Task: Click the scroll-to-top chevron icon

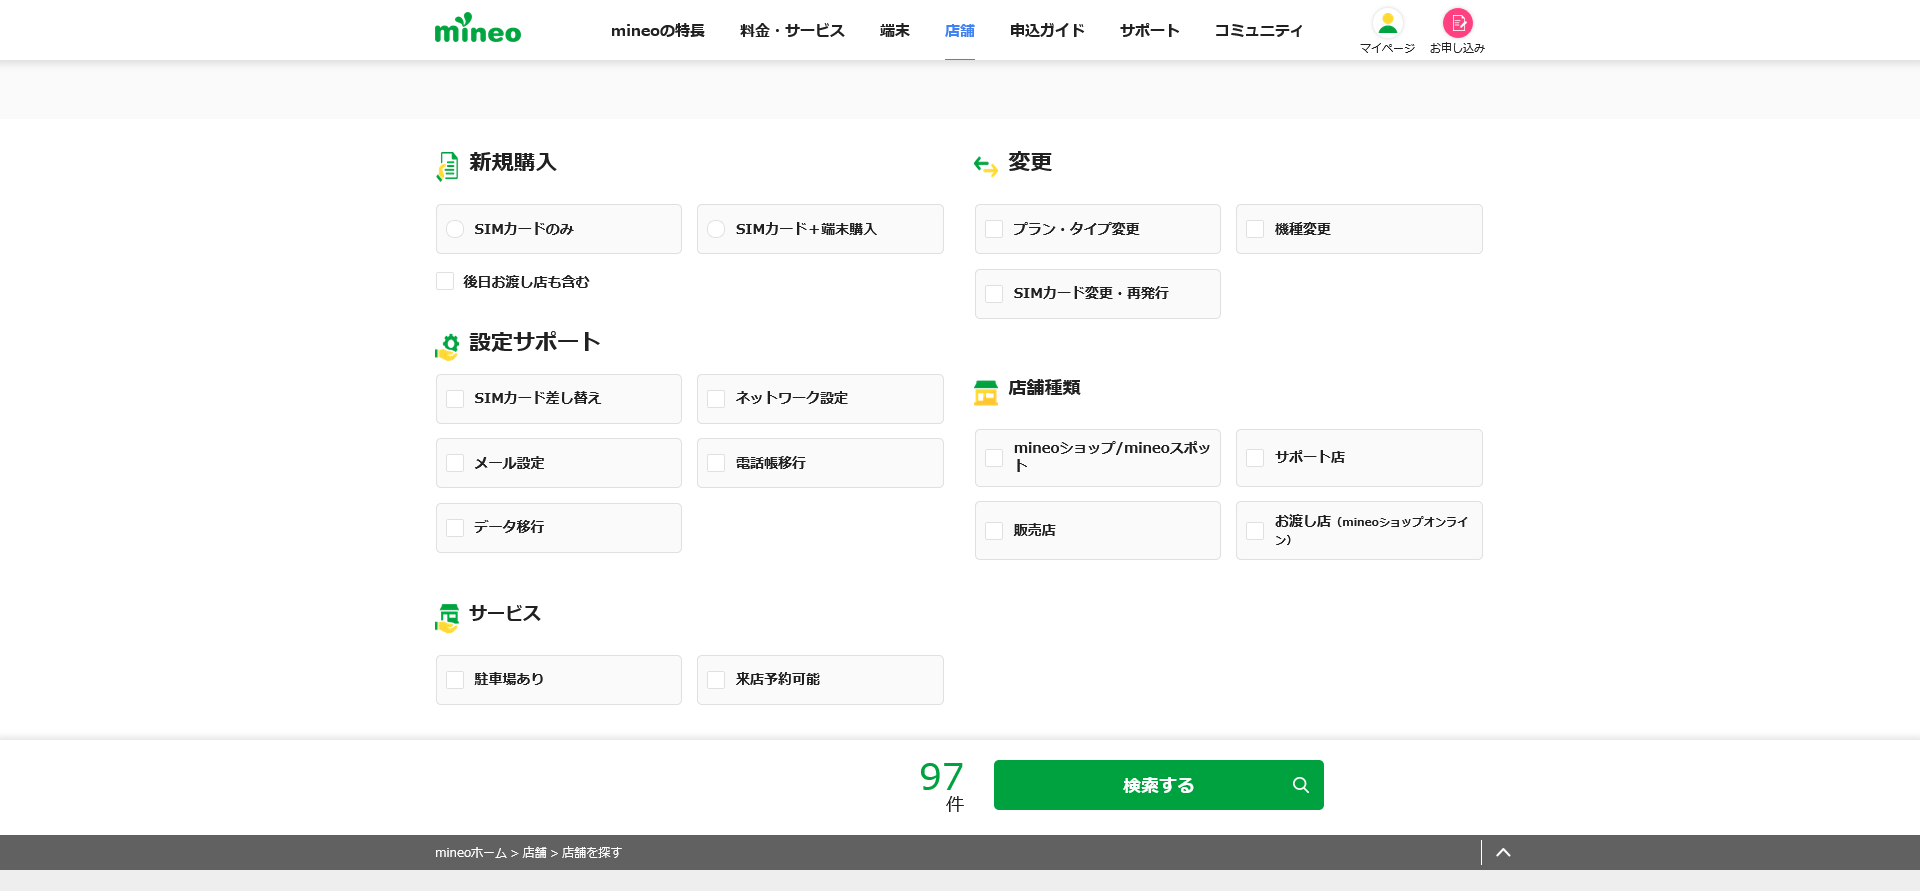Action: tap(1503, 853)
